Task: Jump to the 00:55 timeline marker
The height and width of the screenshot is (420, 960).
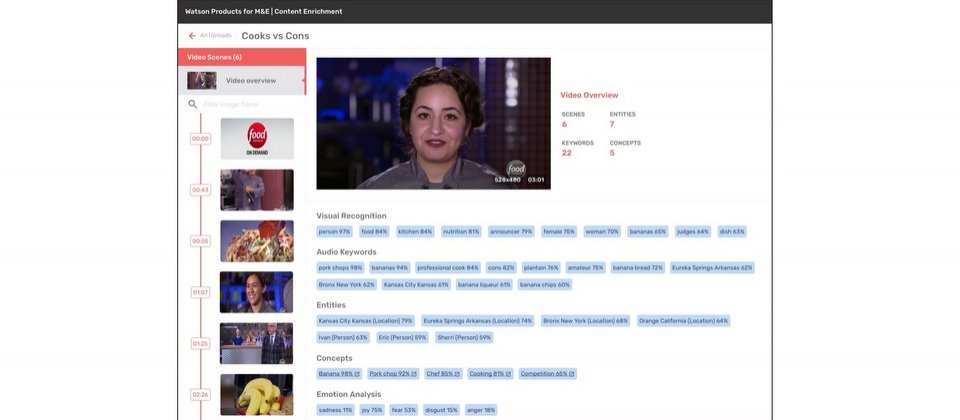Action: click(x=200, y=241)
